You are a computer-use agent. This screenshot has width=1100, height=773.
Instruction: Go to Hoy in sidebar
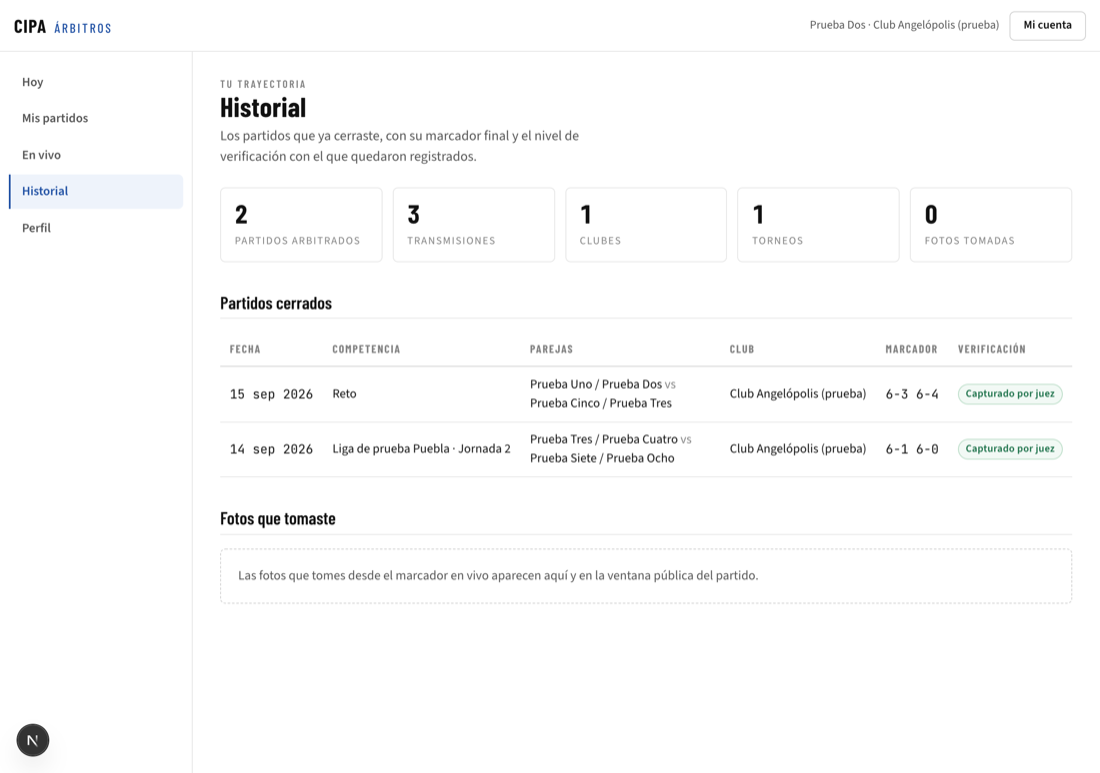[95, 82]
